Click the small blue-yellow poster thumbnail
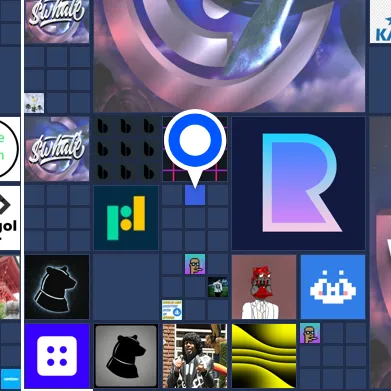 [x=172, y=310]
